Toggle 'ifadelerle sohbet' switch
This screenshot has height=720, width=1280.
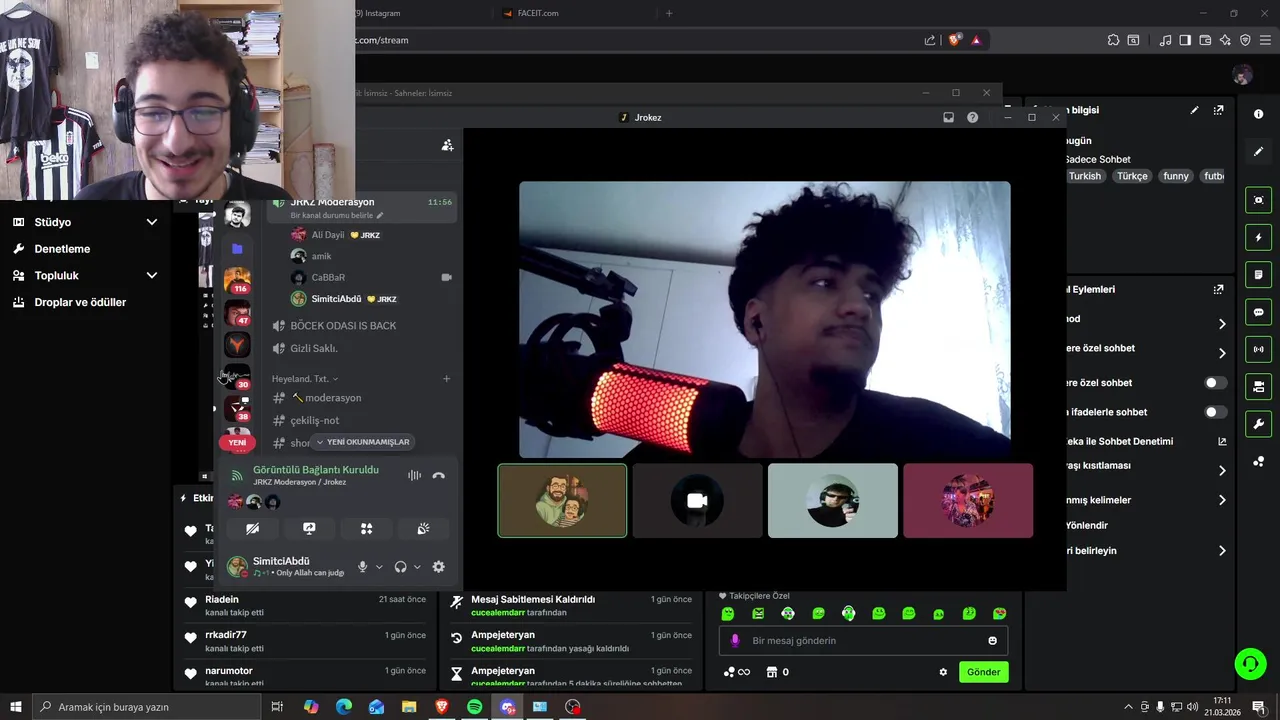click(x=1215, y=412)
